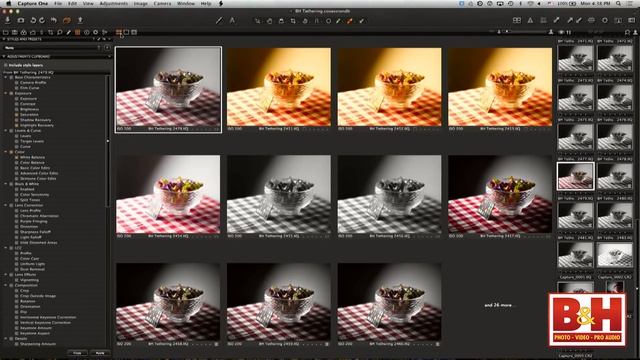Click the adjustments clipboard list scrollbar
Image resolution: width=640 pixels, height=360 pixels.
pyautogui.click(x=108, y=141)
